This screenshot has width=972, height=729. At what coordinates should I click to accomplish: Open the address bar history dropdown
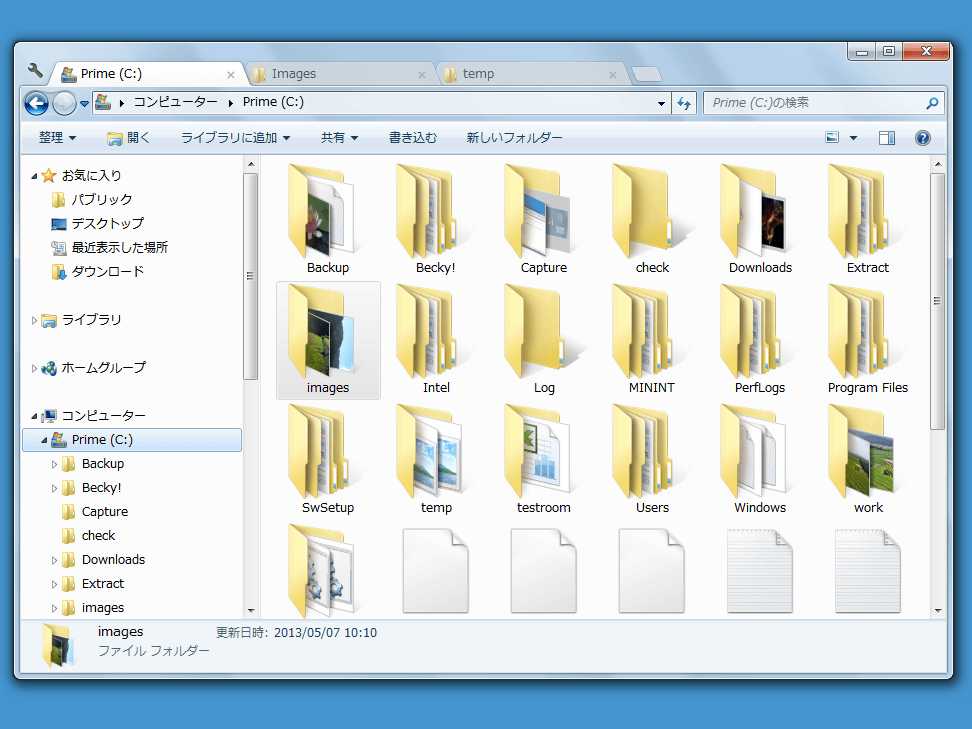[x=661, y=104]
